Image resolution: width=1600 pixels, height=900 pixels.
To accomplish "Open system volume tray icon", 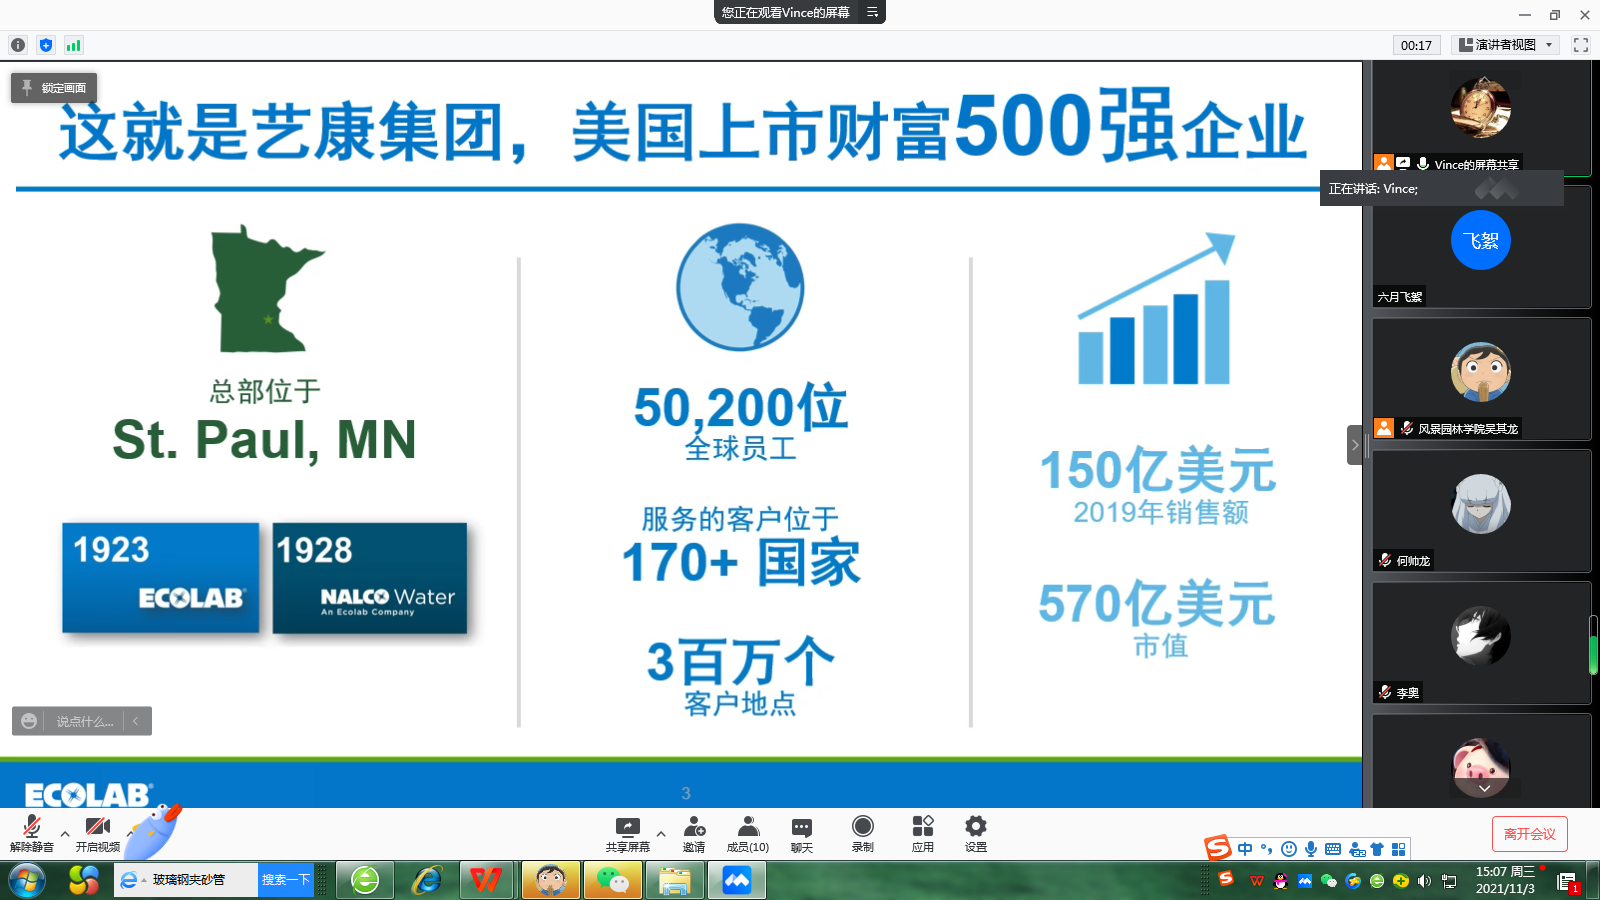I will pyautogui.click(x=1425, y=881).
